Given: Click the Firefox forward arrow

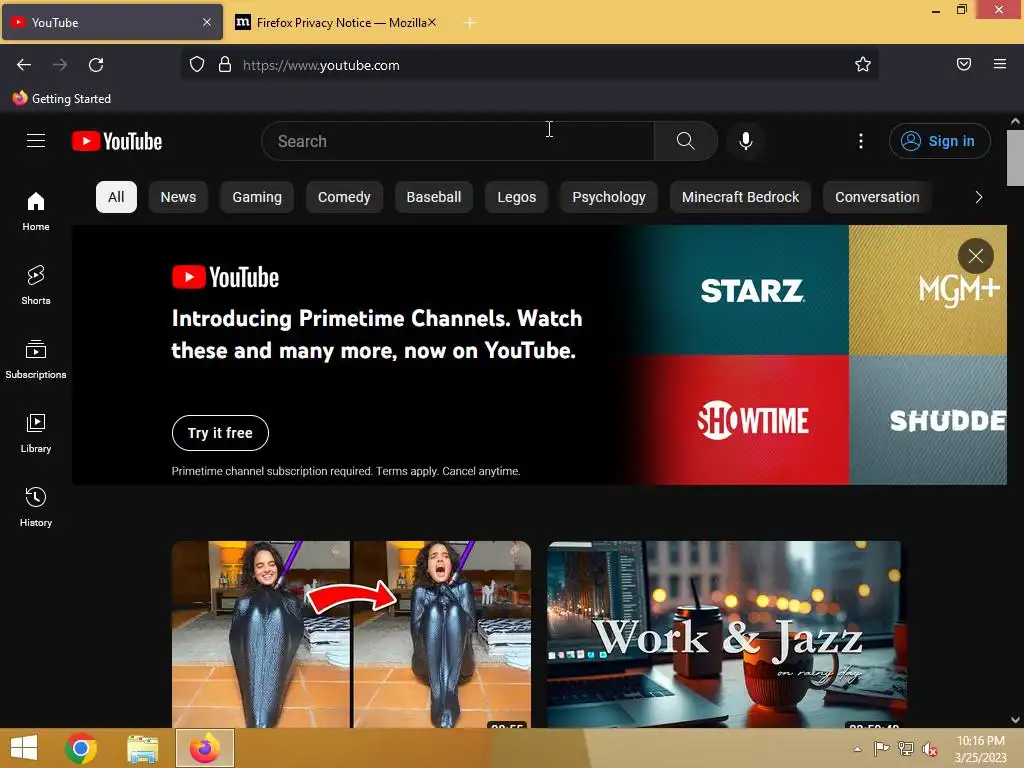Looking at the screenshot, I should pyautogui.click(x=60, y=65).
